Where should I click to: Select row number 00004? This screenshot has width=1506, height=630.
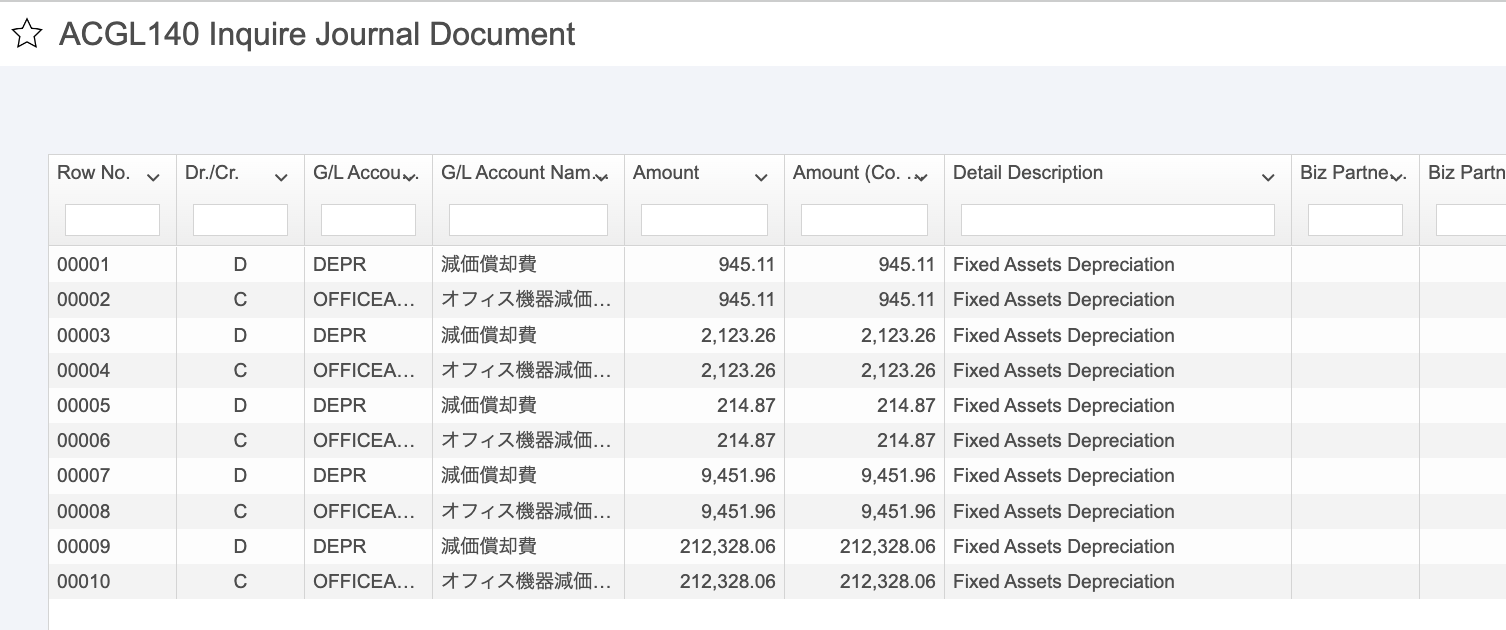click(x=84, y=370)
